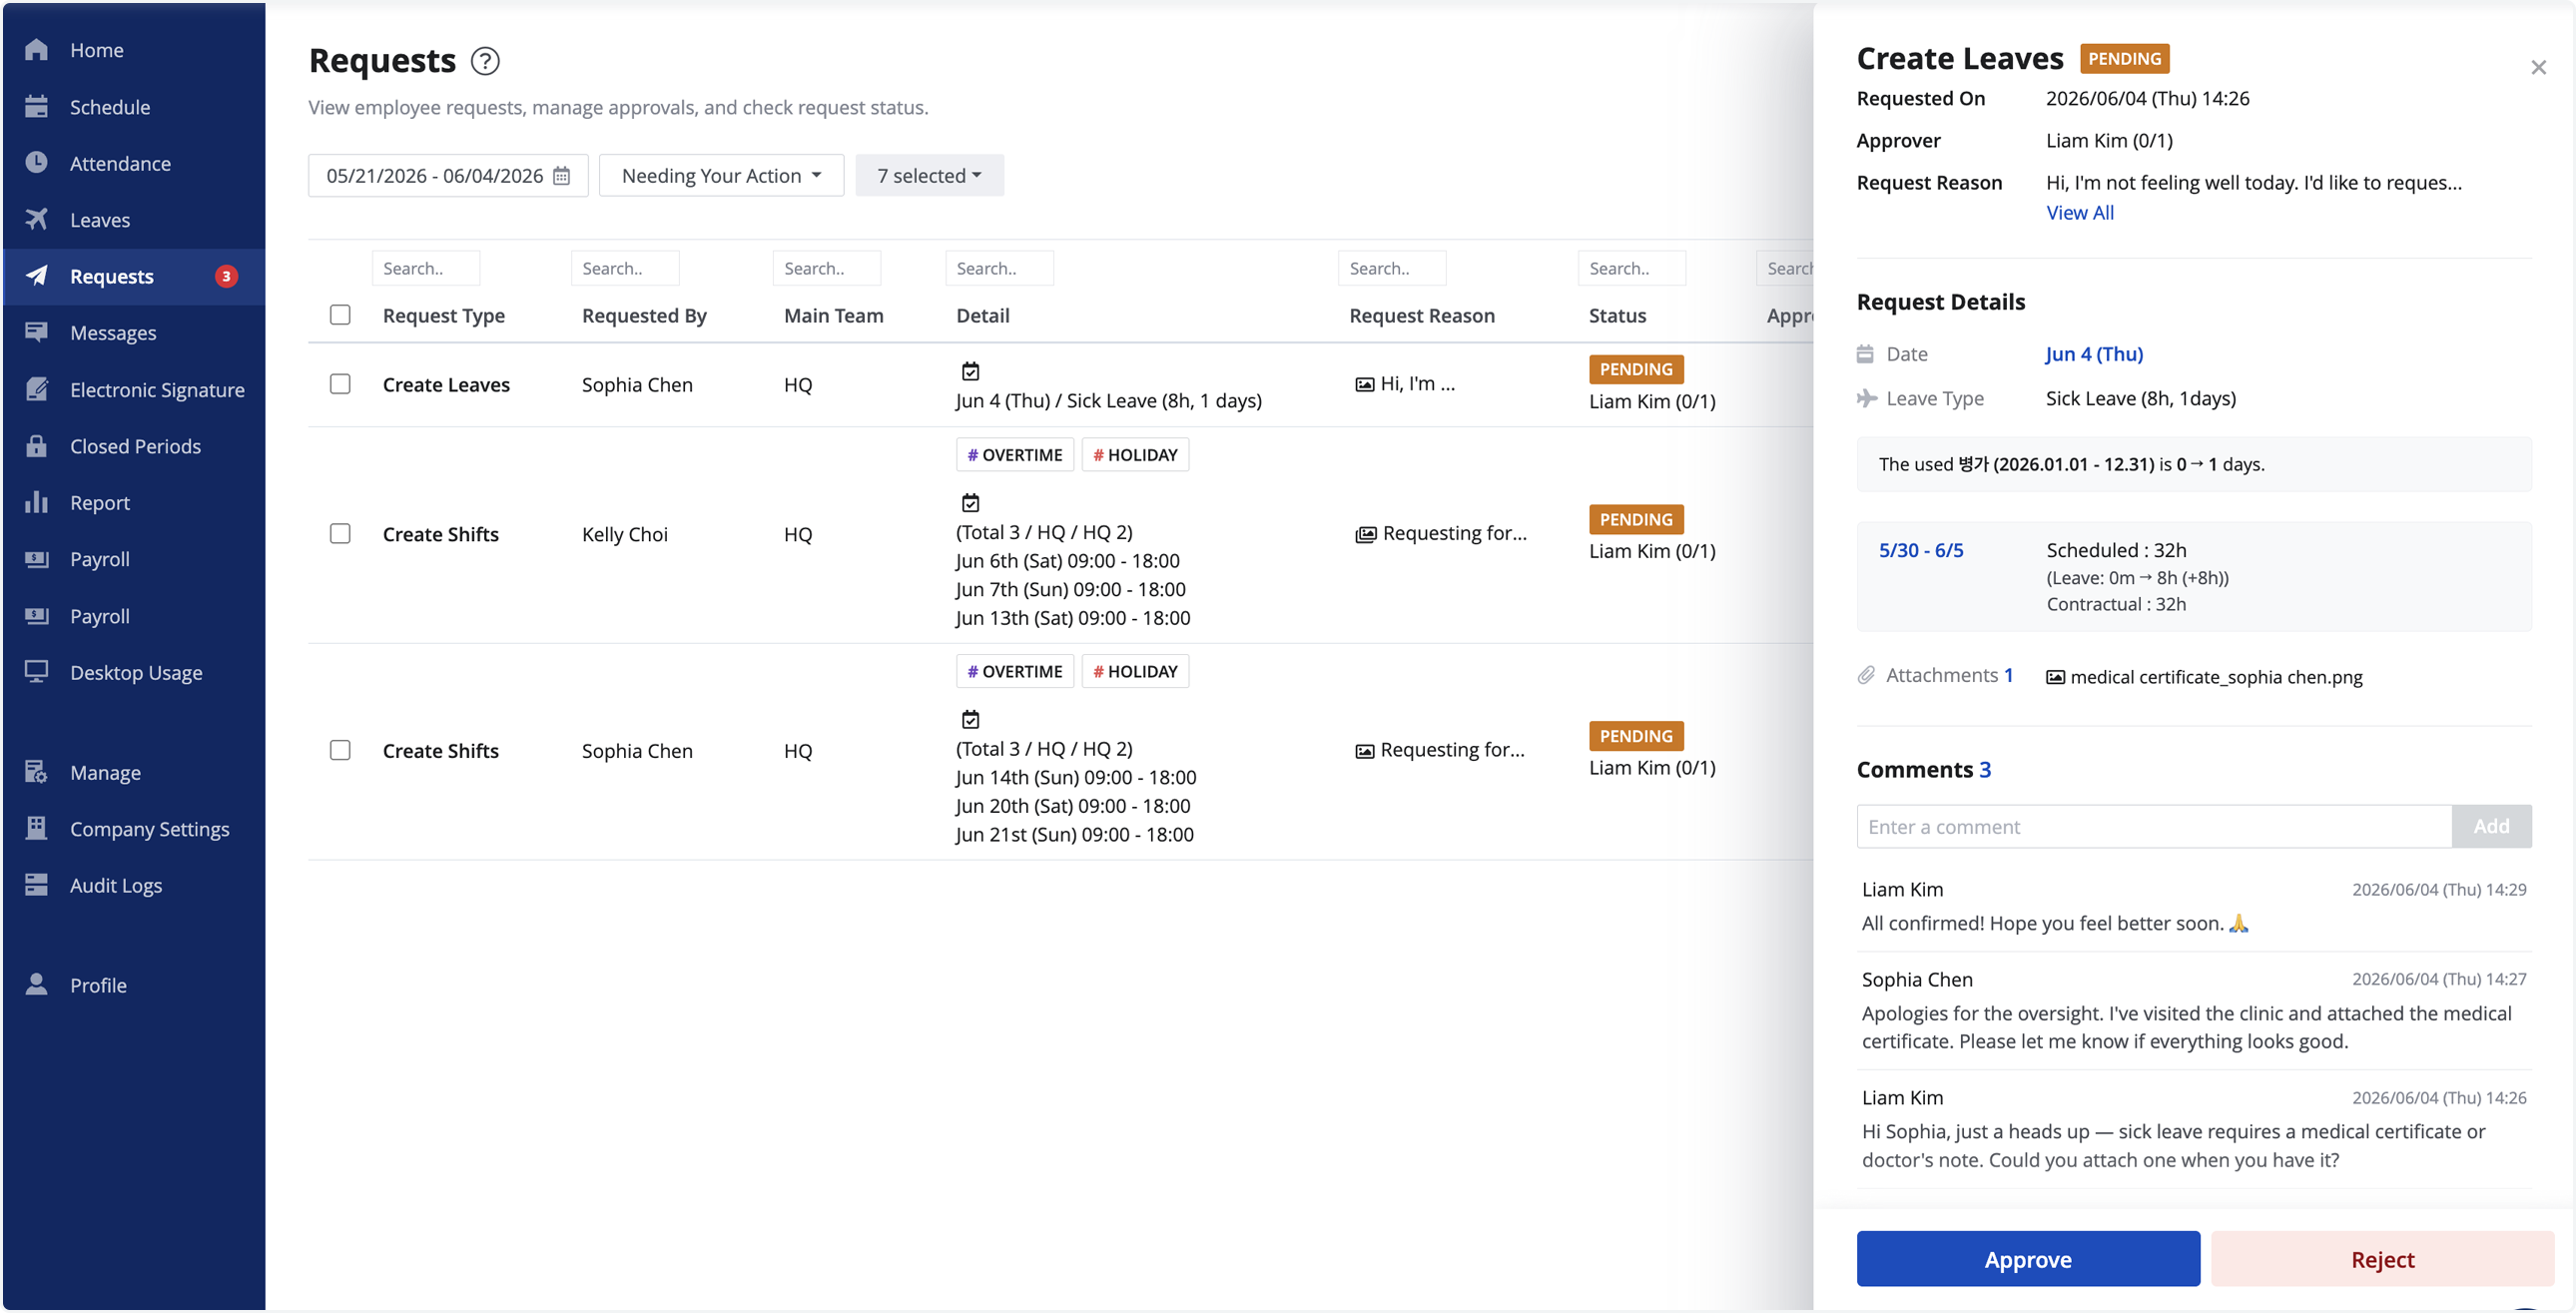Viewport: 2576px width, 1313px height.
Task: Click the Electronic Signature pen icon
Action: [37, 390]
